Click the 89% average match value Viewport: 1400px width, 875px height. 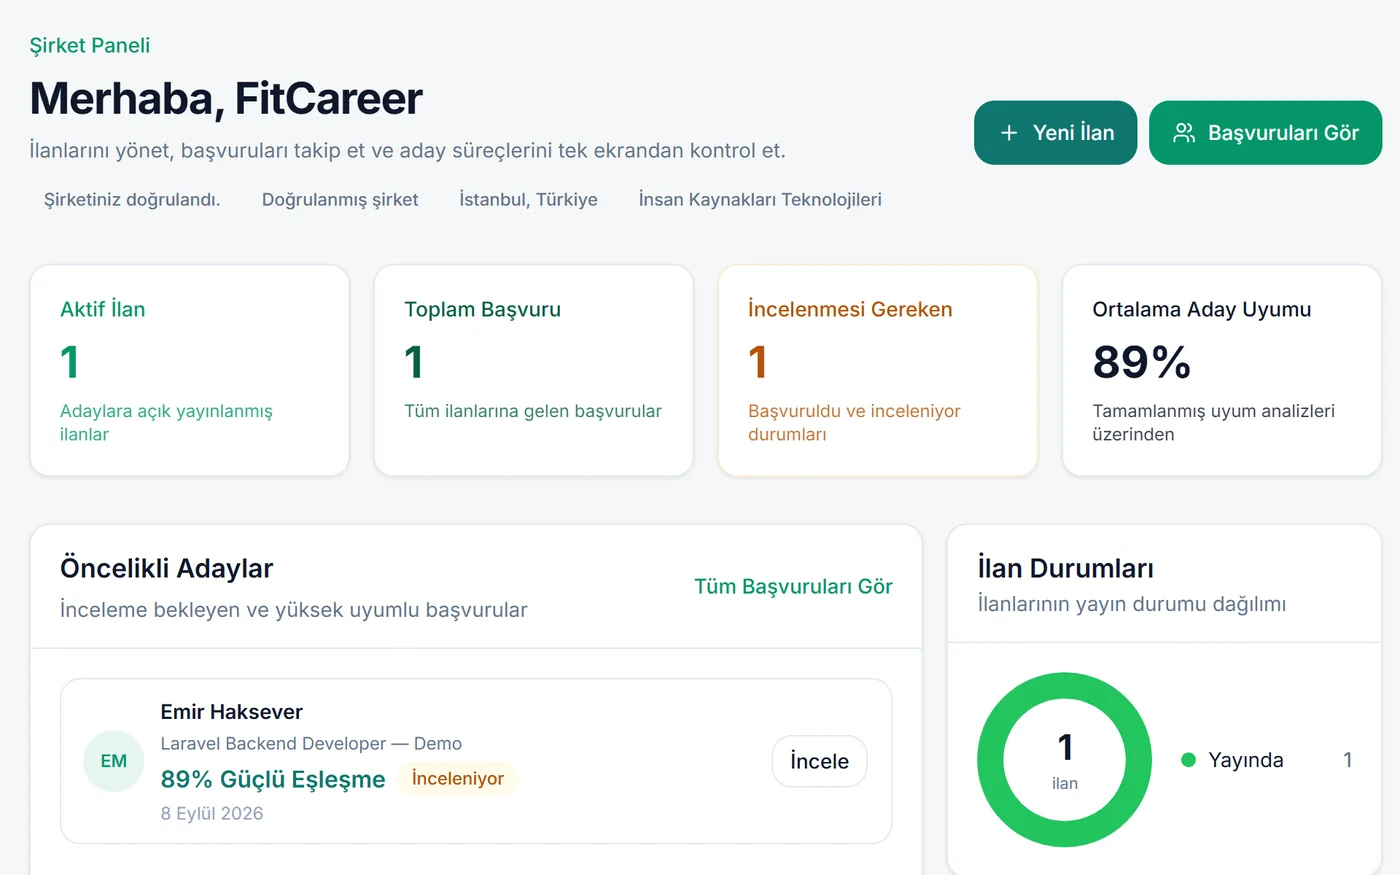pyautogui.click(x=1141, y=362)
